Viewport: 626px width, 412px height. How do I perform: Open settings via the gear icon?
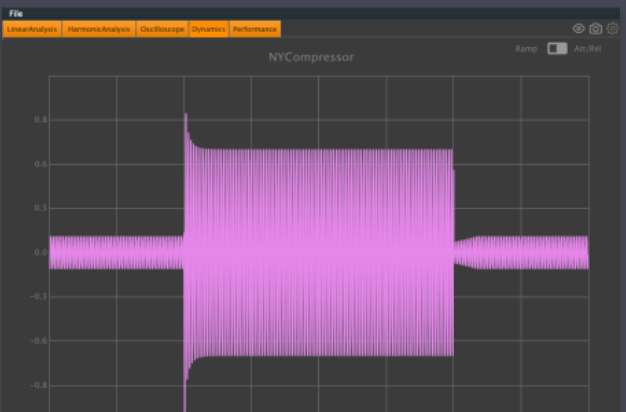612,29
